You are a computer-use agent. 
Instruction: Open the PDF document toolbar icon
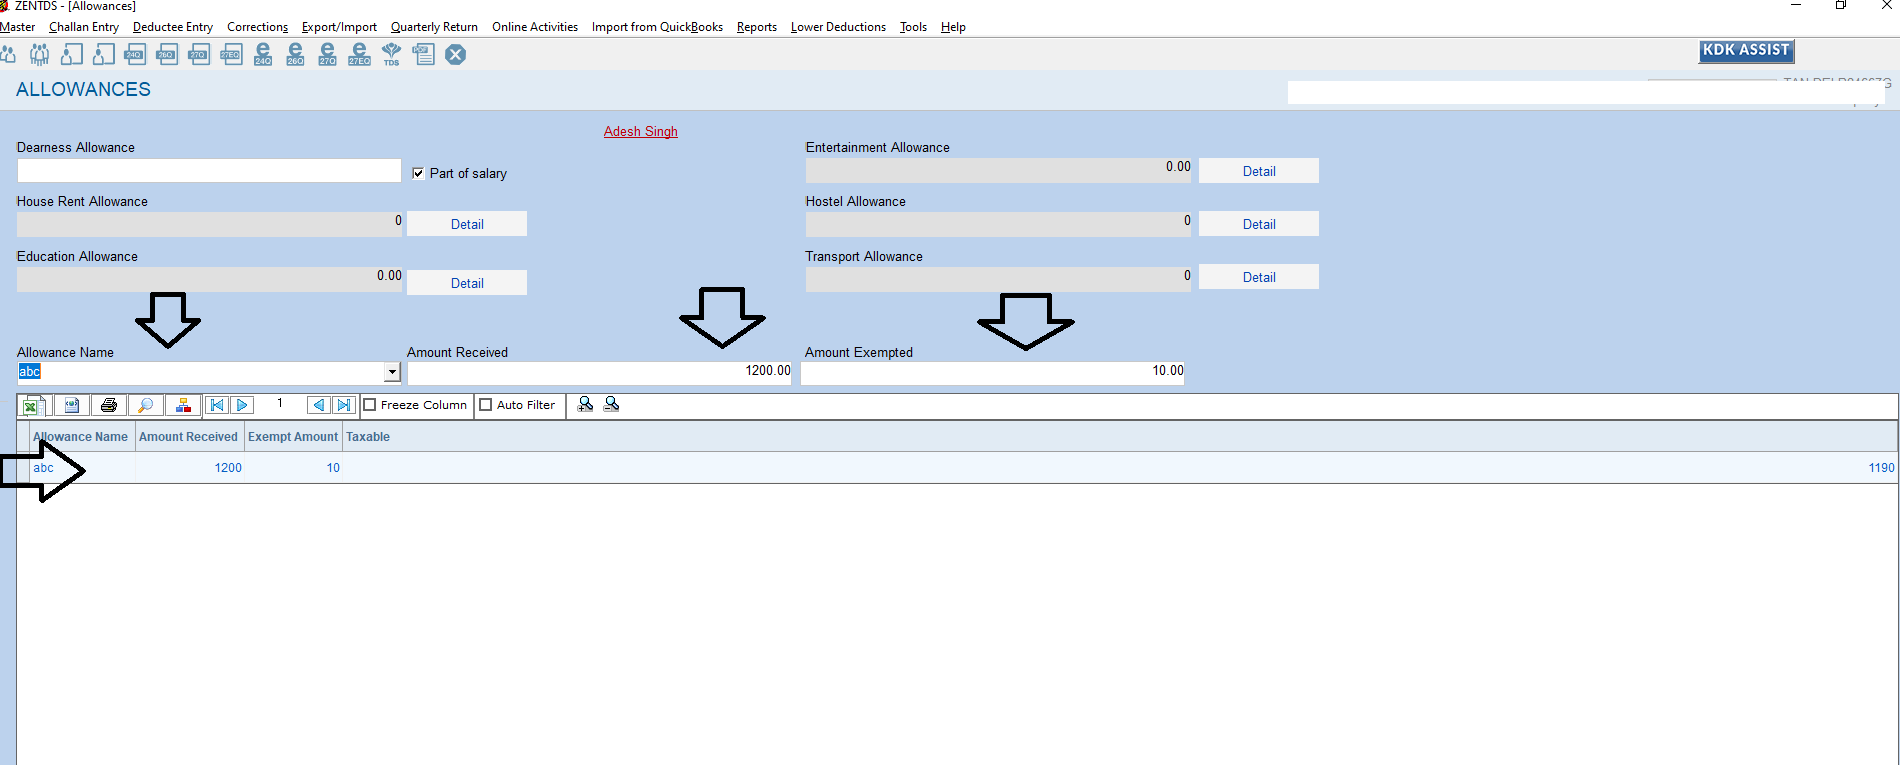423,54
